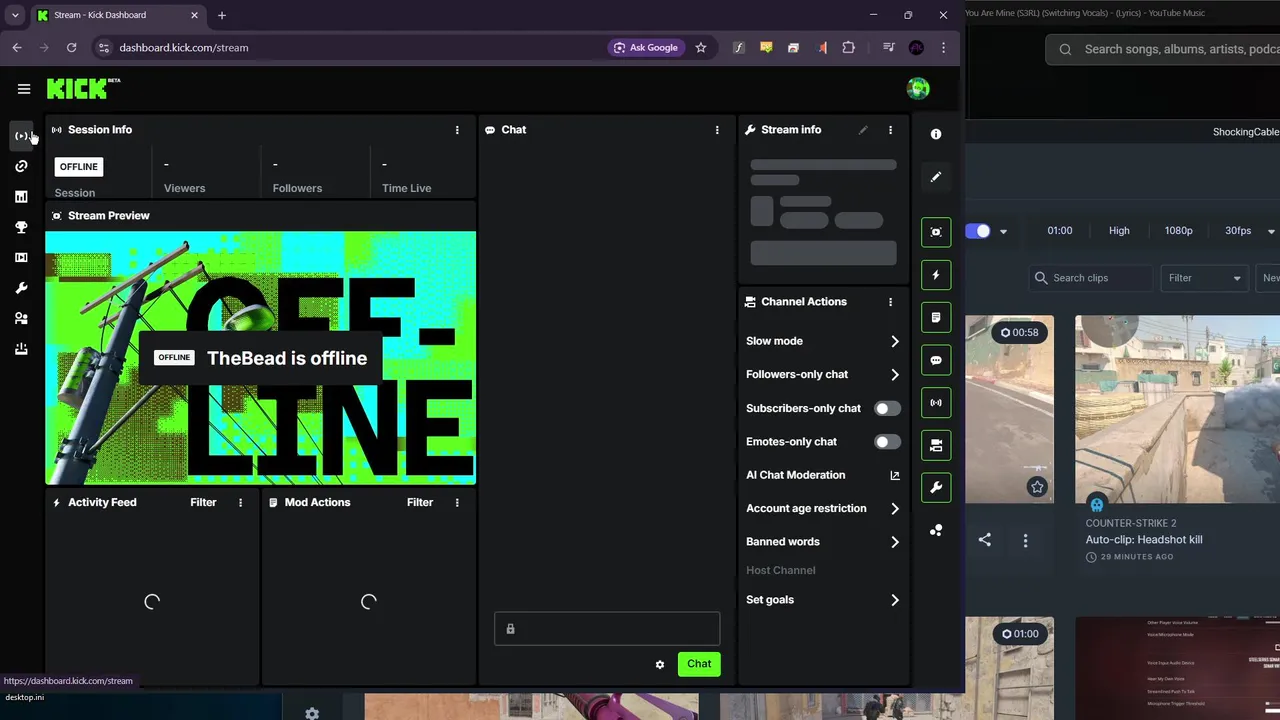The height and width of the screenshot is (720, 1280).
Task: Toggle the Activity Feed lightning widget icon
Action: click(936, 275)
